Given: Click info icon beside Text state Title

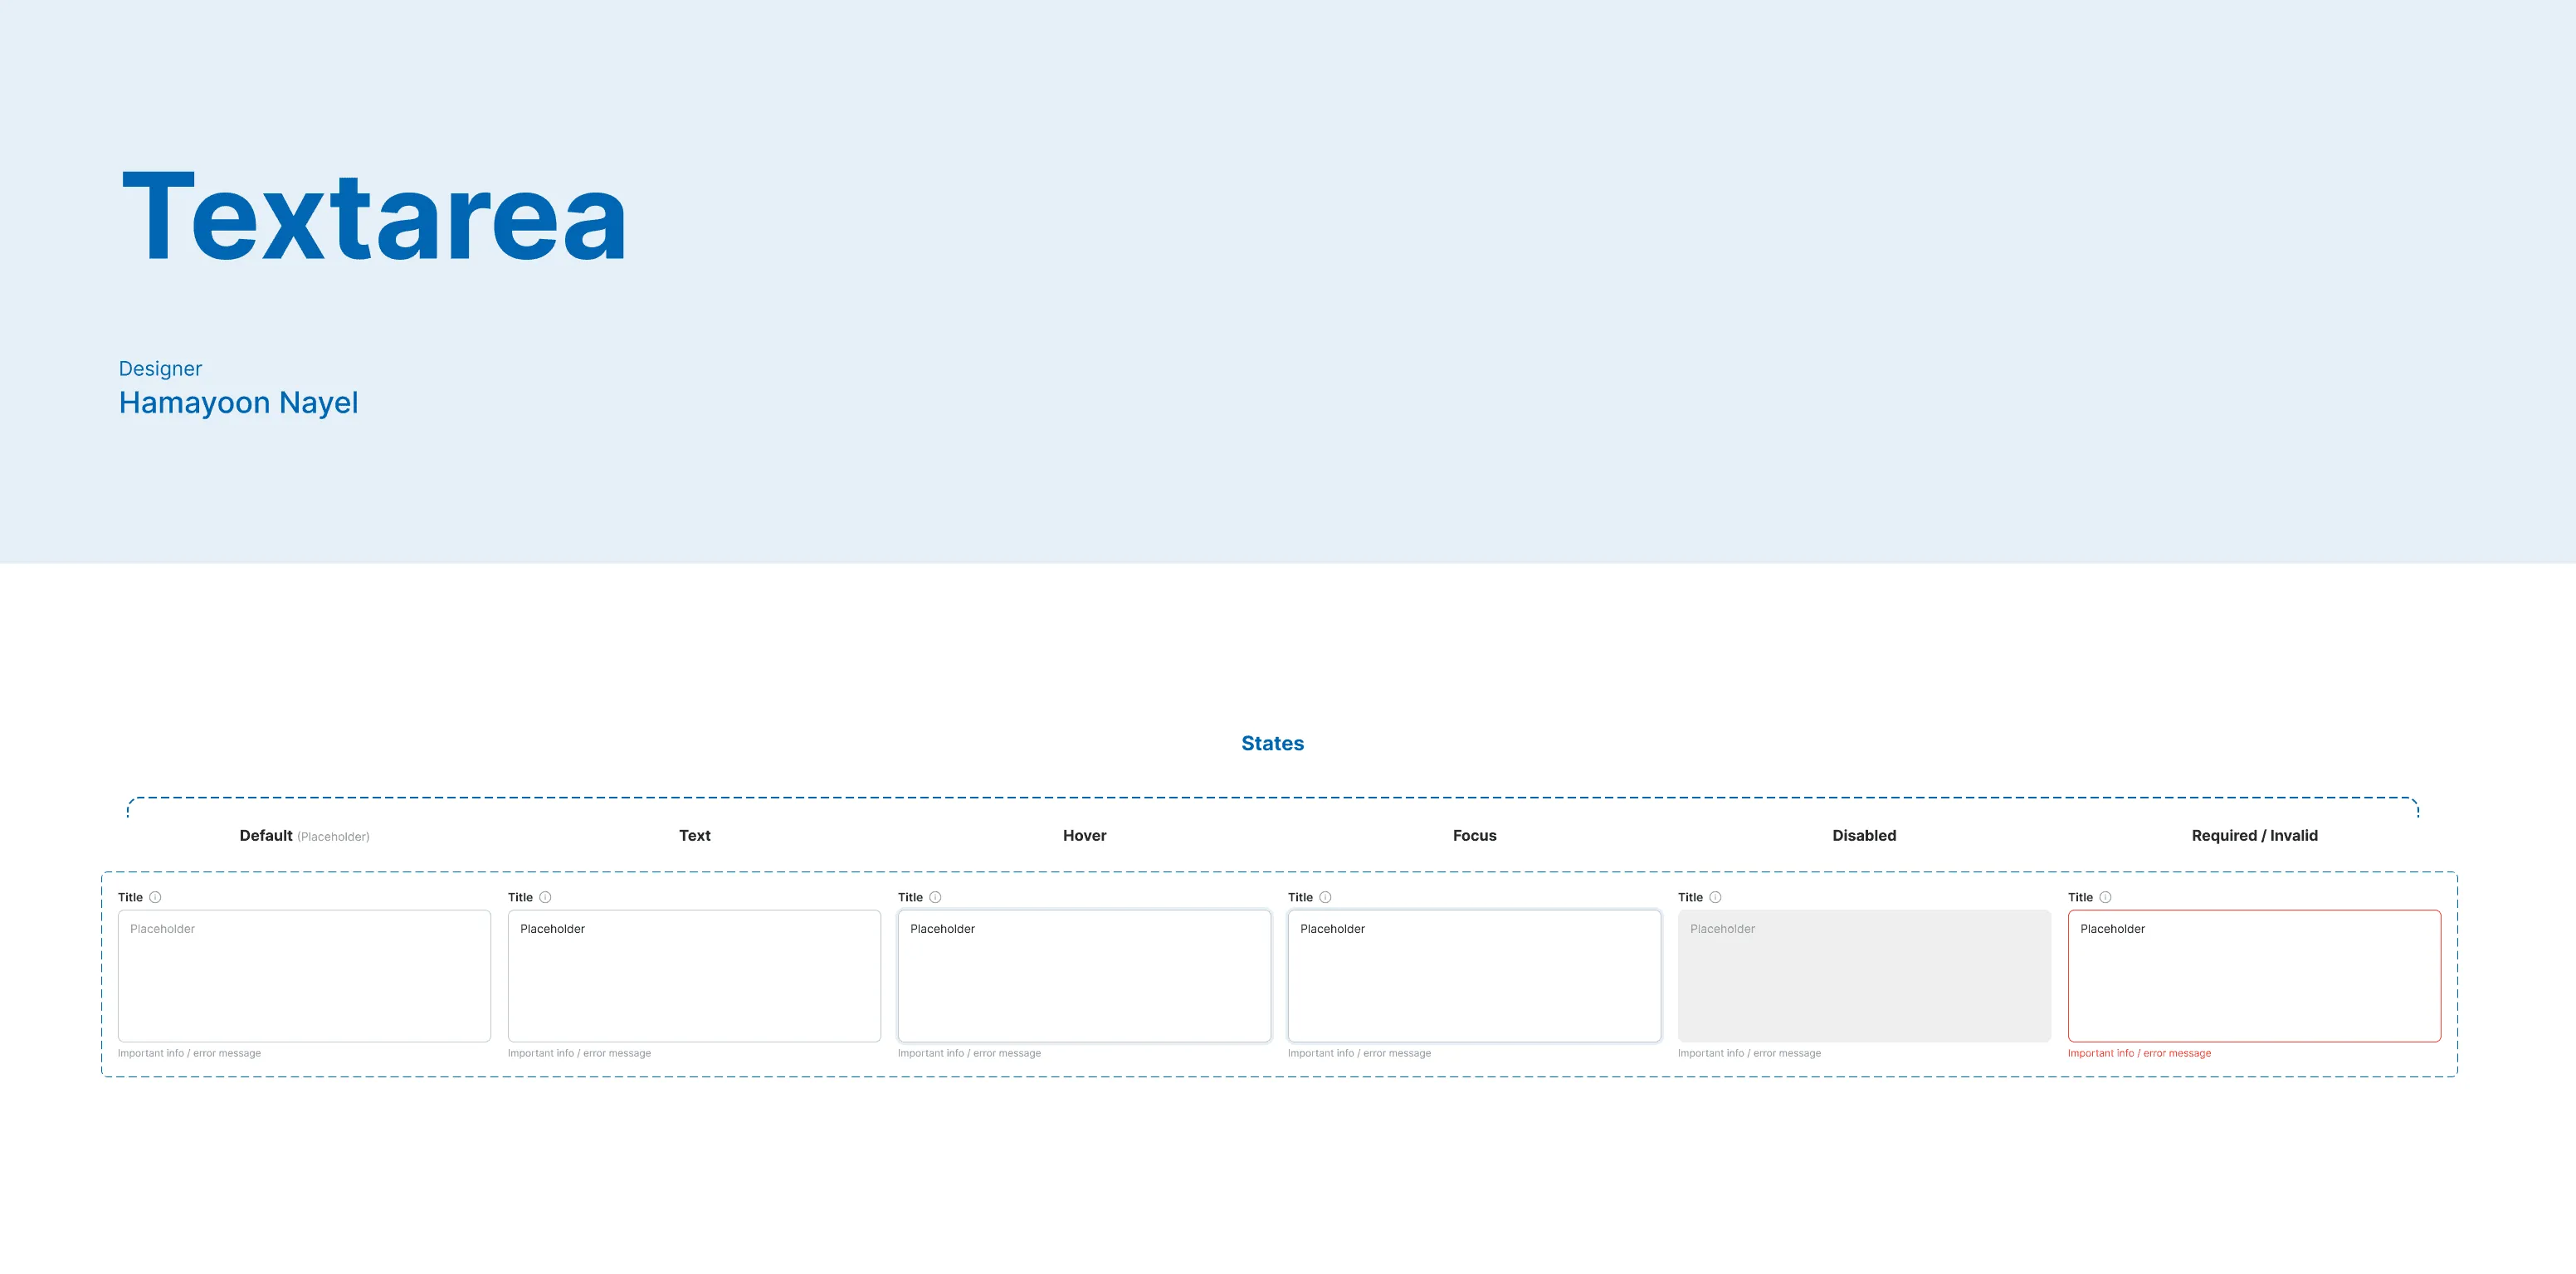Looking at the screenshot, I should tap(545, 897).
